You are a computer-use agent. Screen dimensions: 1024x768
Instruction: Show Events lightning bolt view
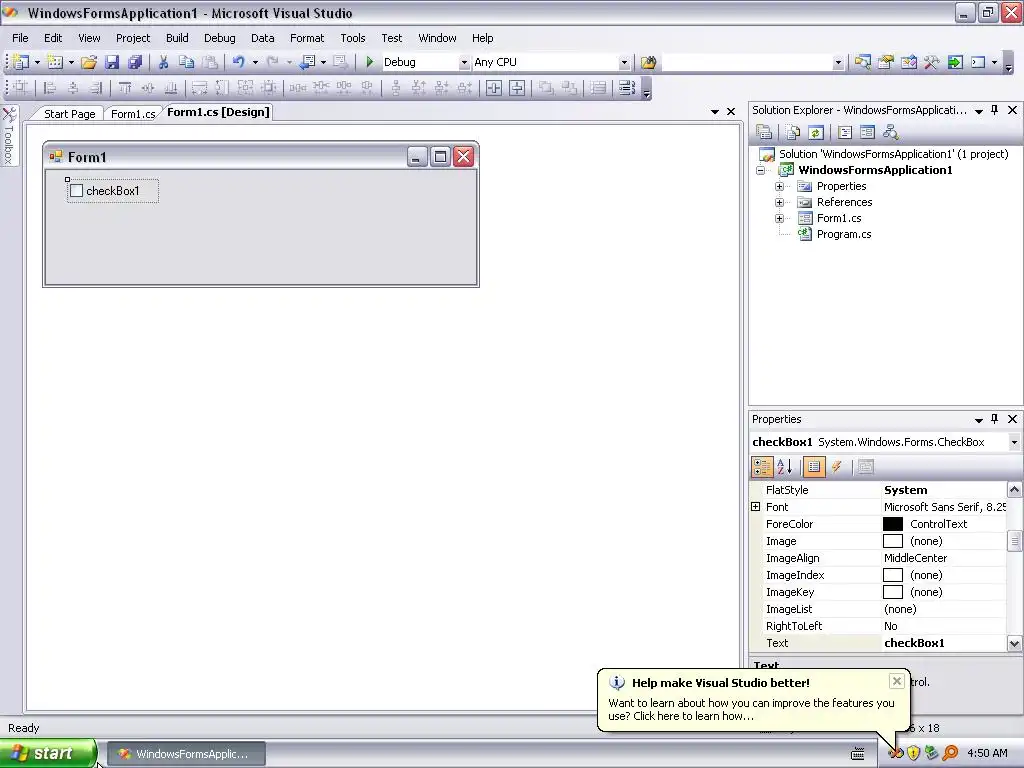pos(837,467)
